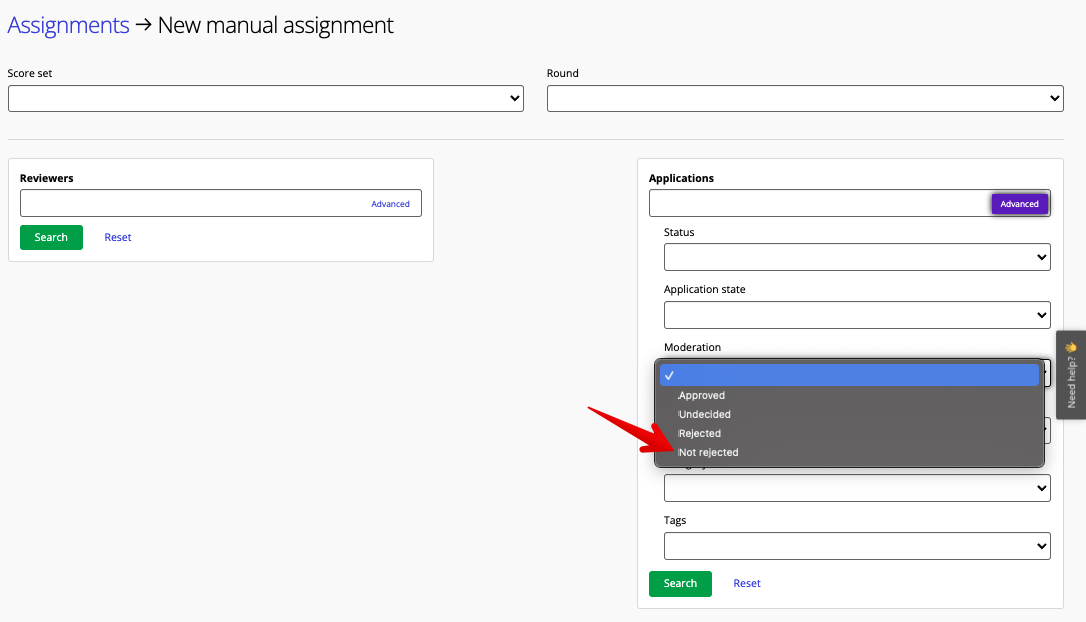
Task: Toggle the Advanced button in Applications panel
Action: click(x=1020, y=204)
